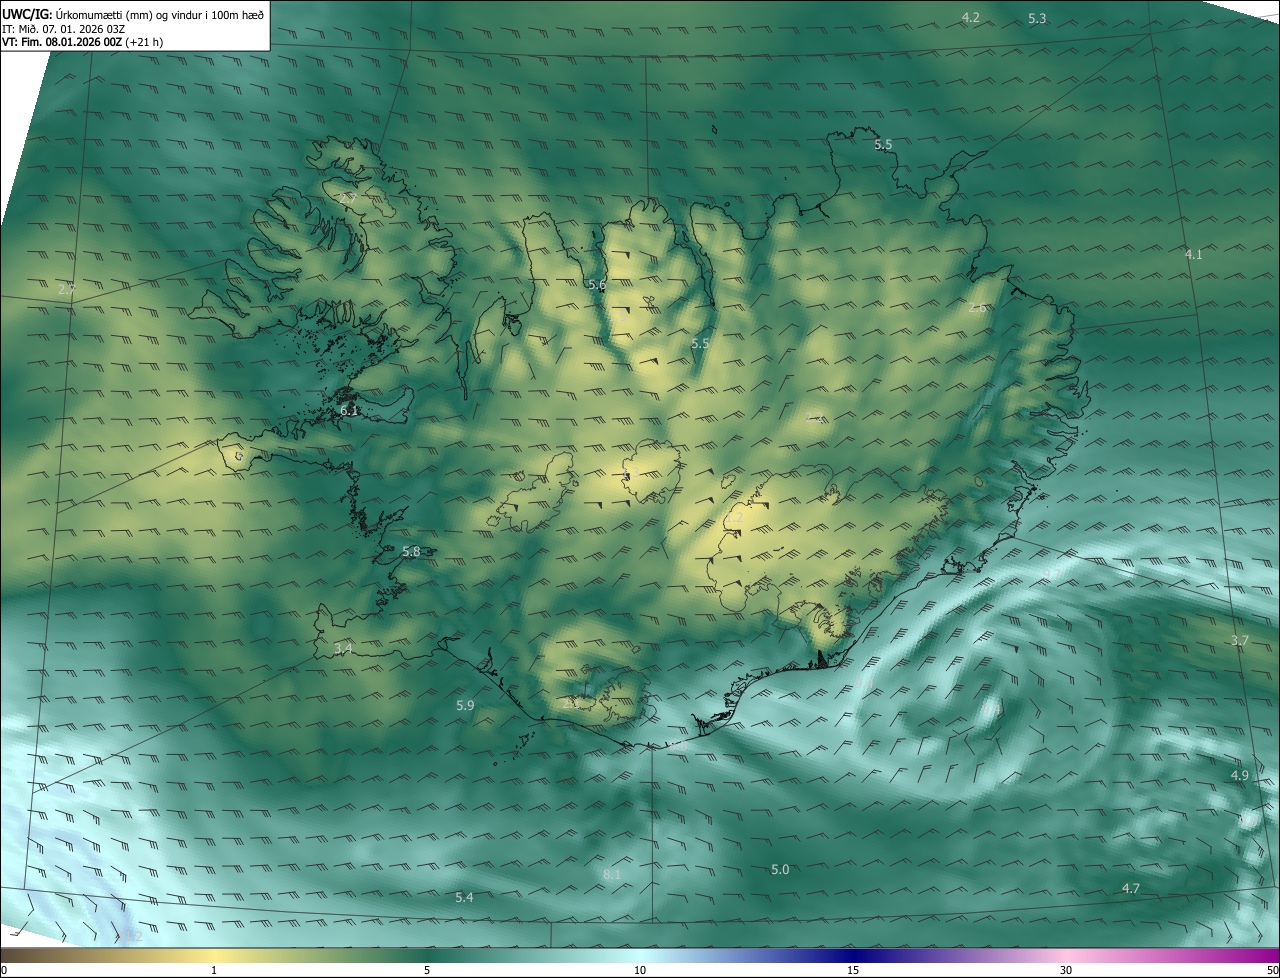Select the map value 4.7
1280x978 pixels.
(1131, 888)
